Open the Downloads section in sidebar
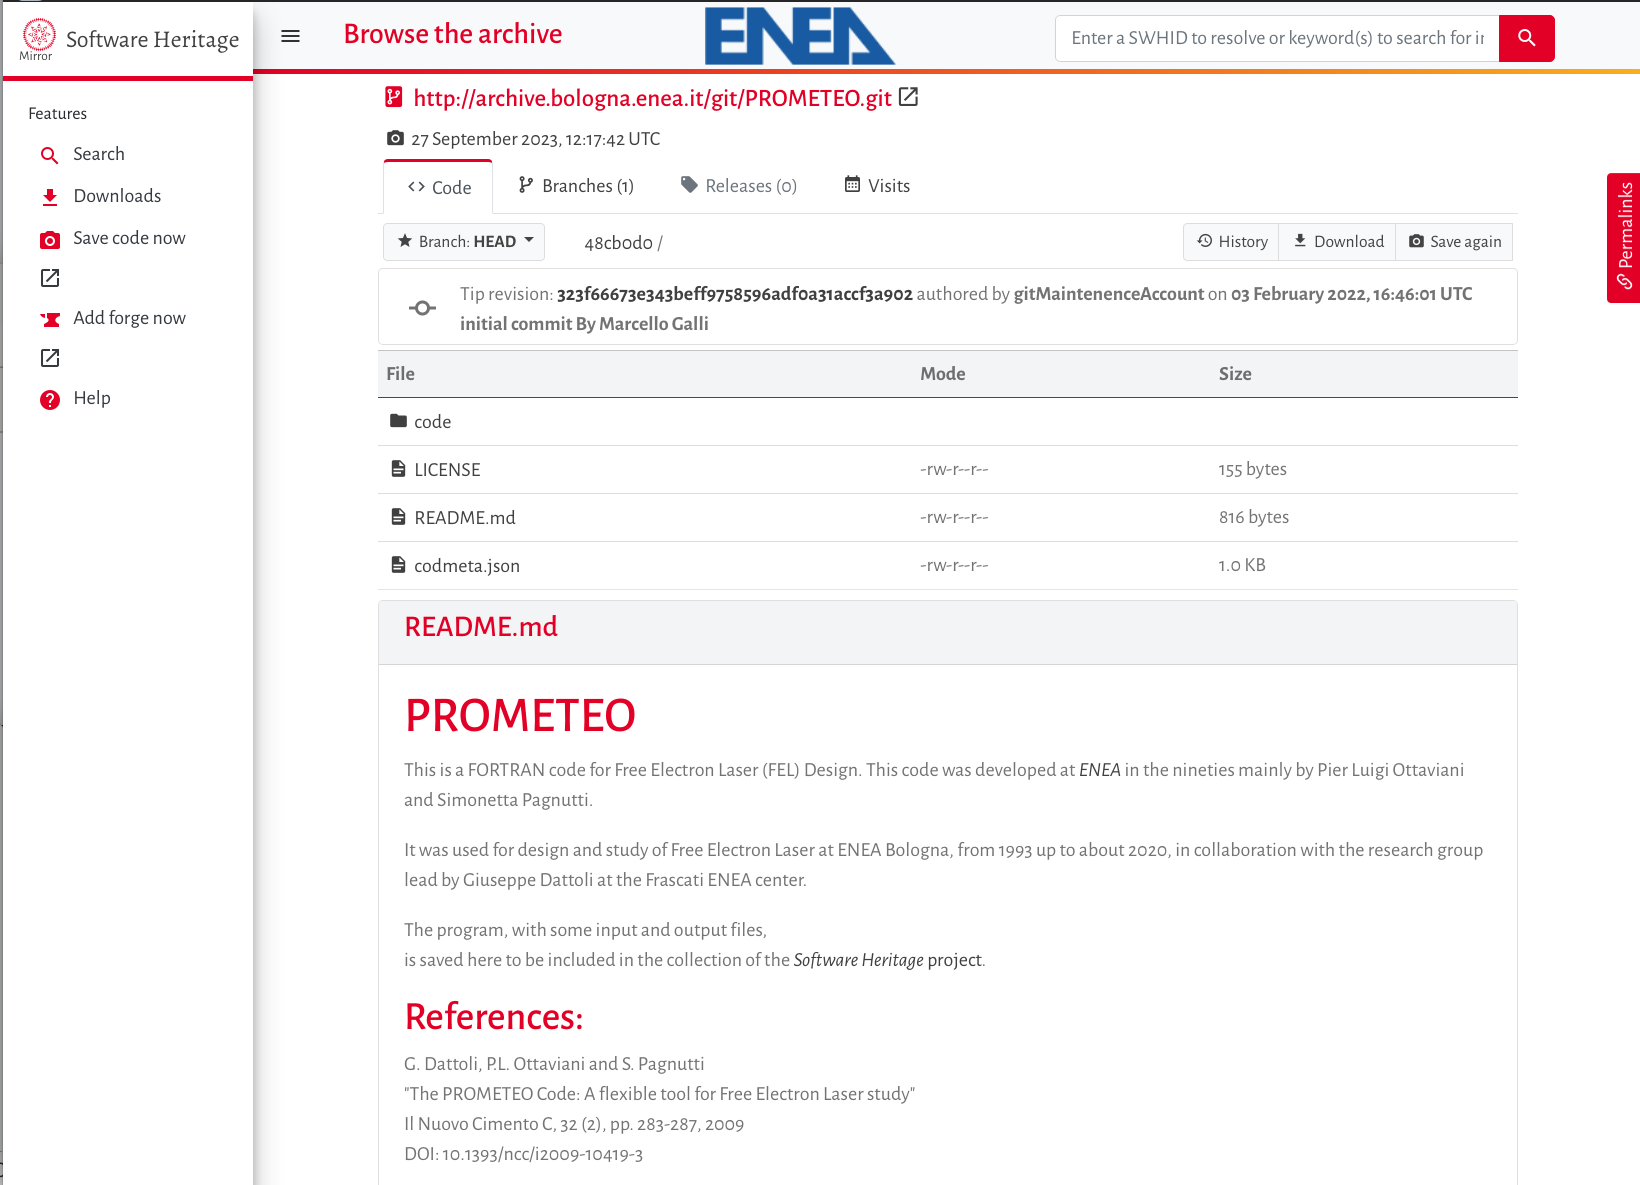Screen dimensions: 1640x1185 pyautogui.click(x=117, y=195)
